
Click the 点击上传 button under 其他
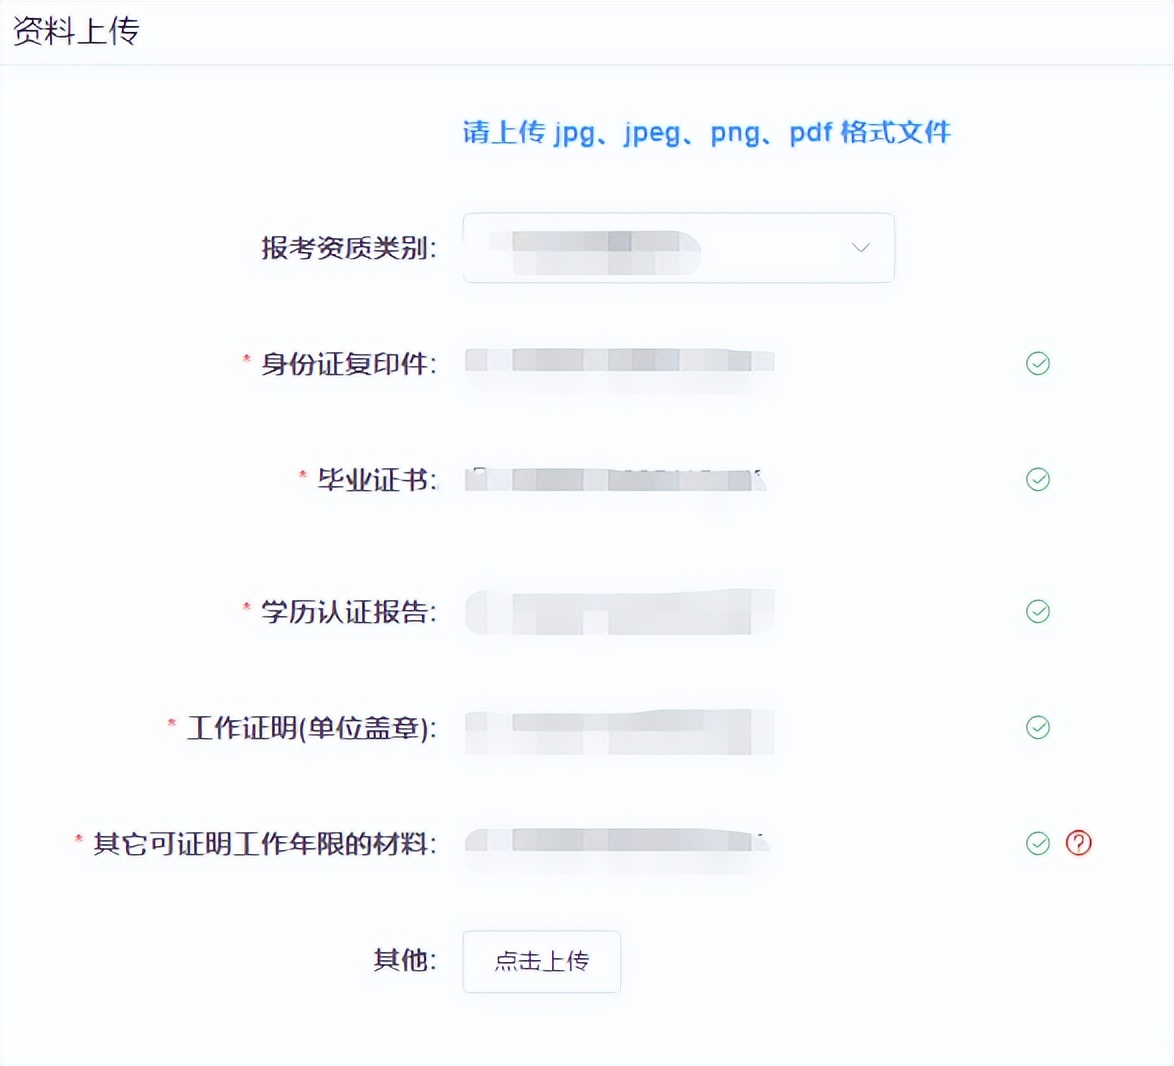(x=541, y=962)
